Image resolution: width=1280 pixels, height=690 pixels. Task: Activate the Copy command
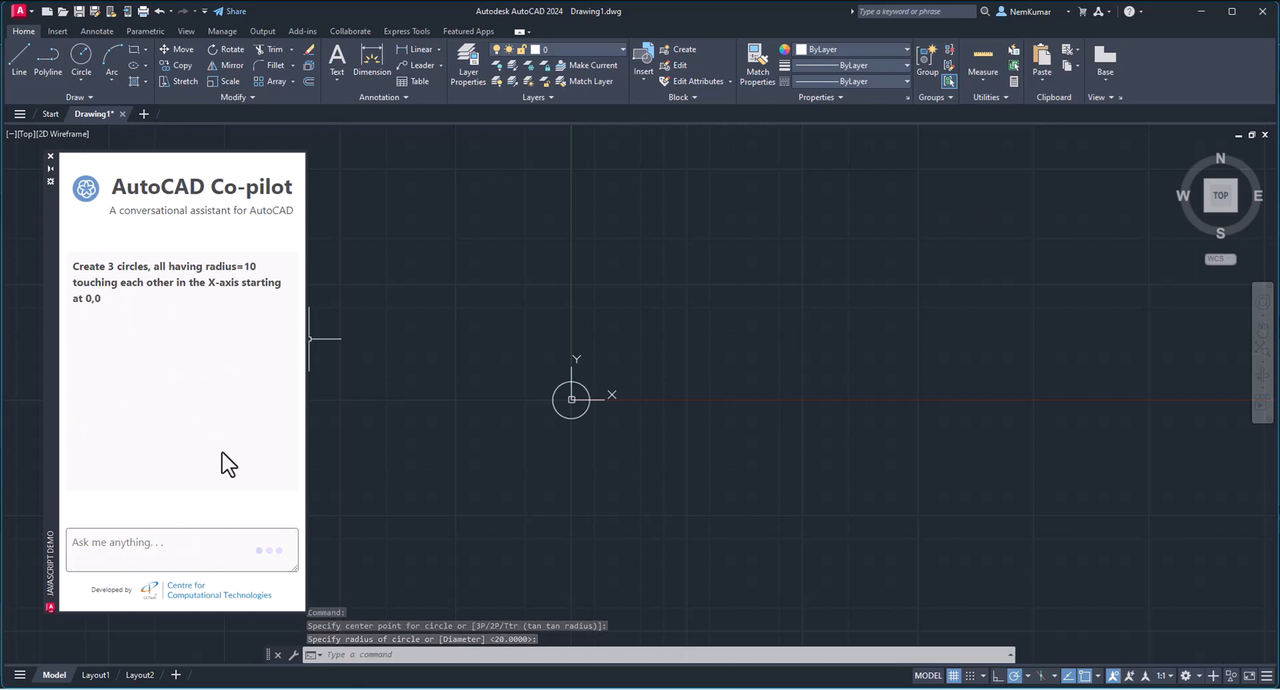175,65
